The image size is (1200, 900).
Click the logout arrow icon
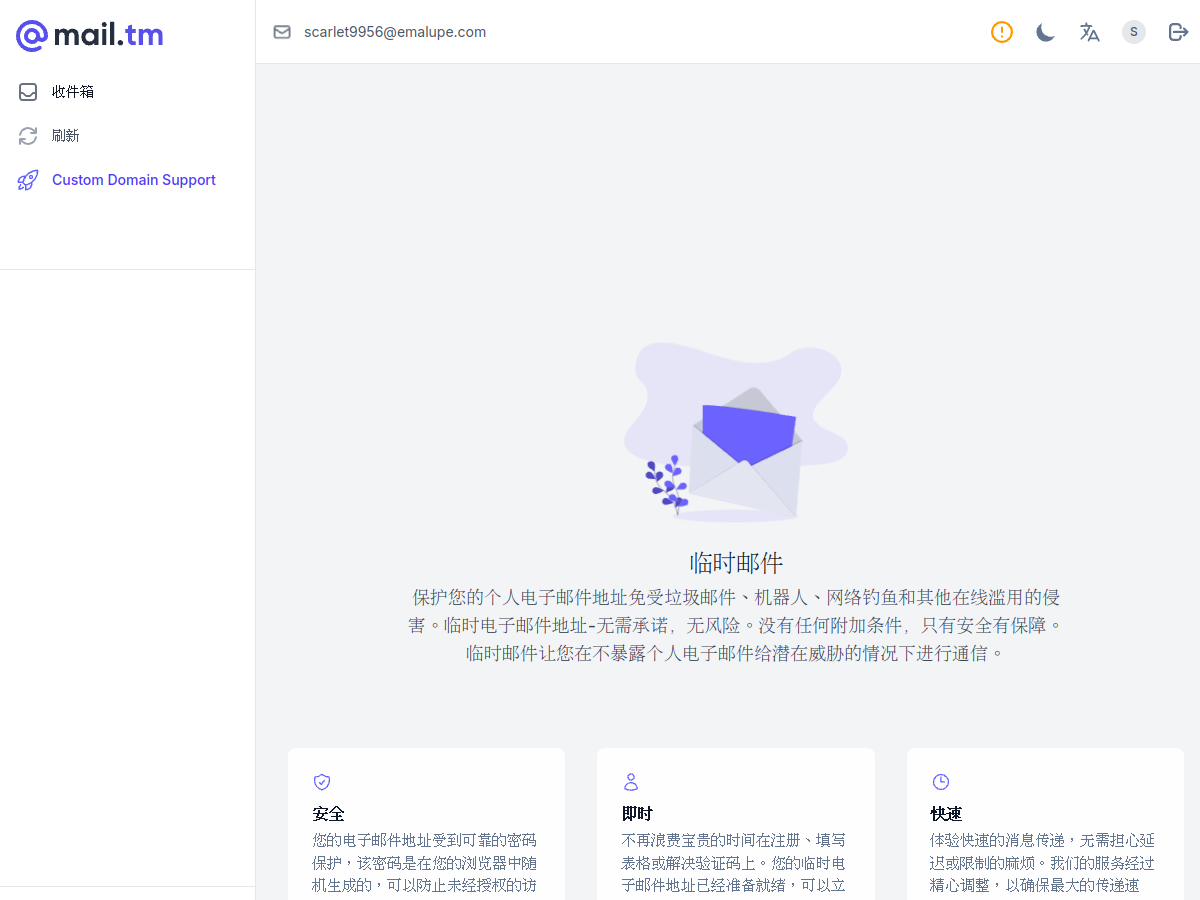[1178, 32]
